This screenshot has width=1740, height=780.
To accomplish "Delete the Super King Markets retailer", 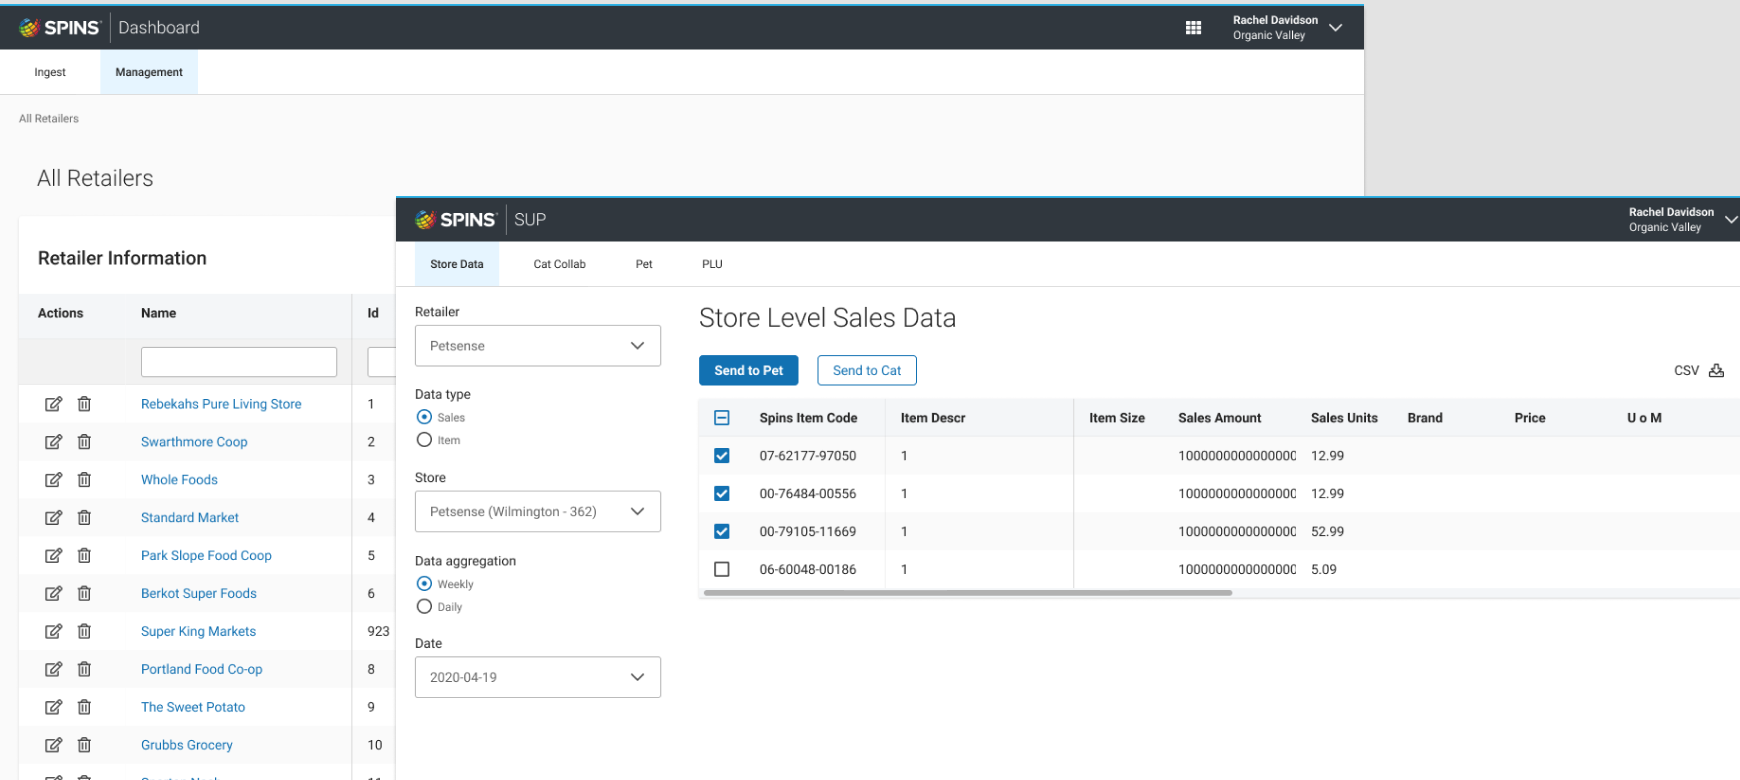I will pos(84,632).
